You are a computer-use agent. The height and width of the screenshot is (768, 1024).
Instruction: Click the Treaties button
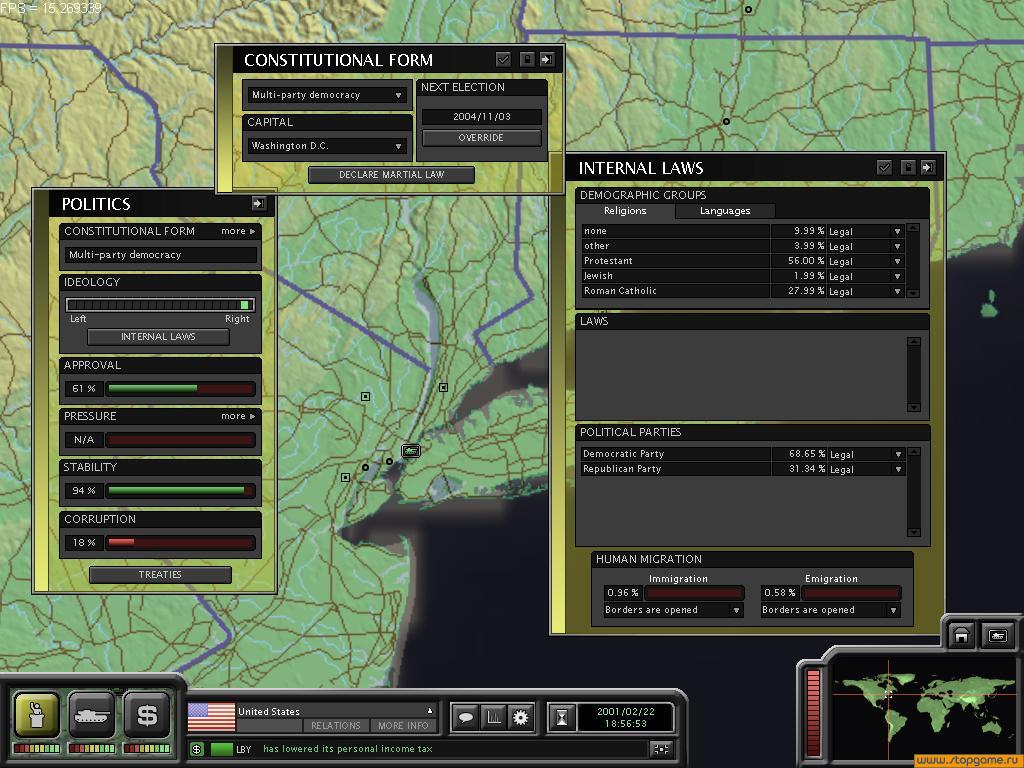tap(160, 575)
